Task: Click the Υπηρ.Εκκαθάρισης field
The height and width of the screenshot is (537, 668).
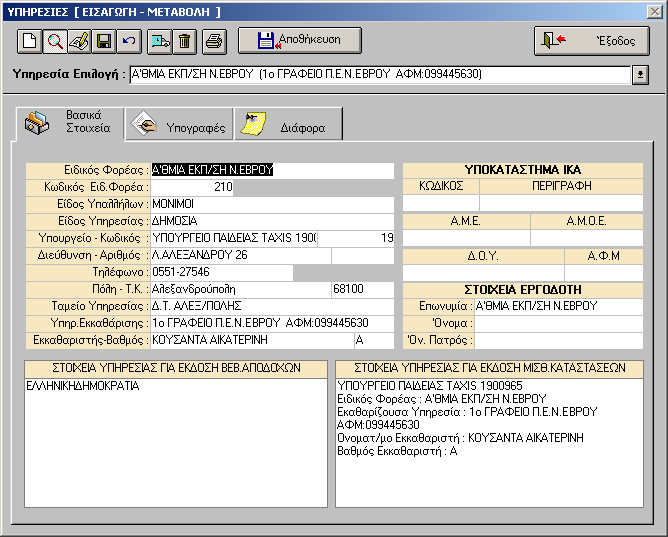Action: (x=272, y=324)
